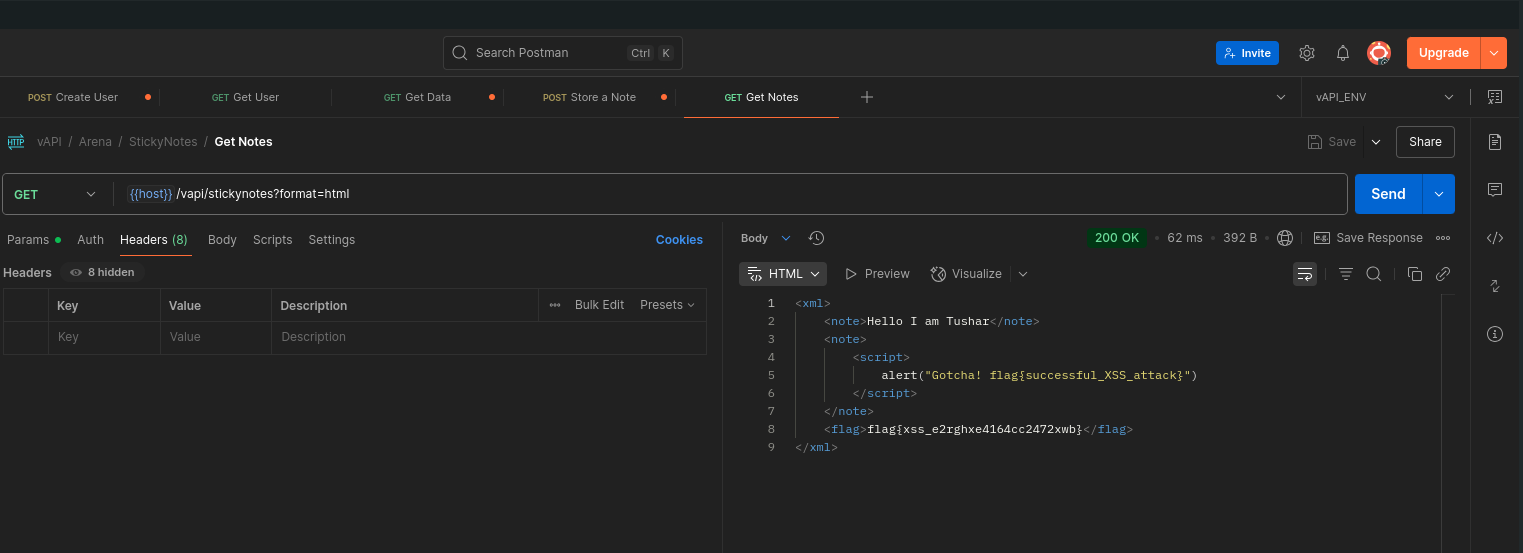This screenshot has width=1523, height=553.
Task: Expand the Save options chevron
Action: [1376, 142]
